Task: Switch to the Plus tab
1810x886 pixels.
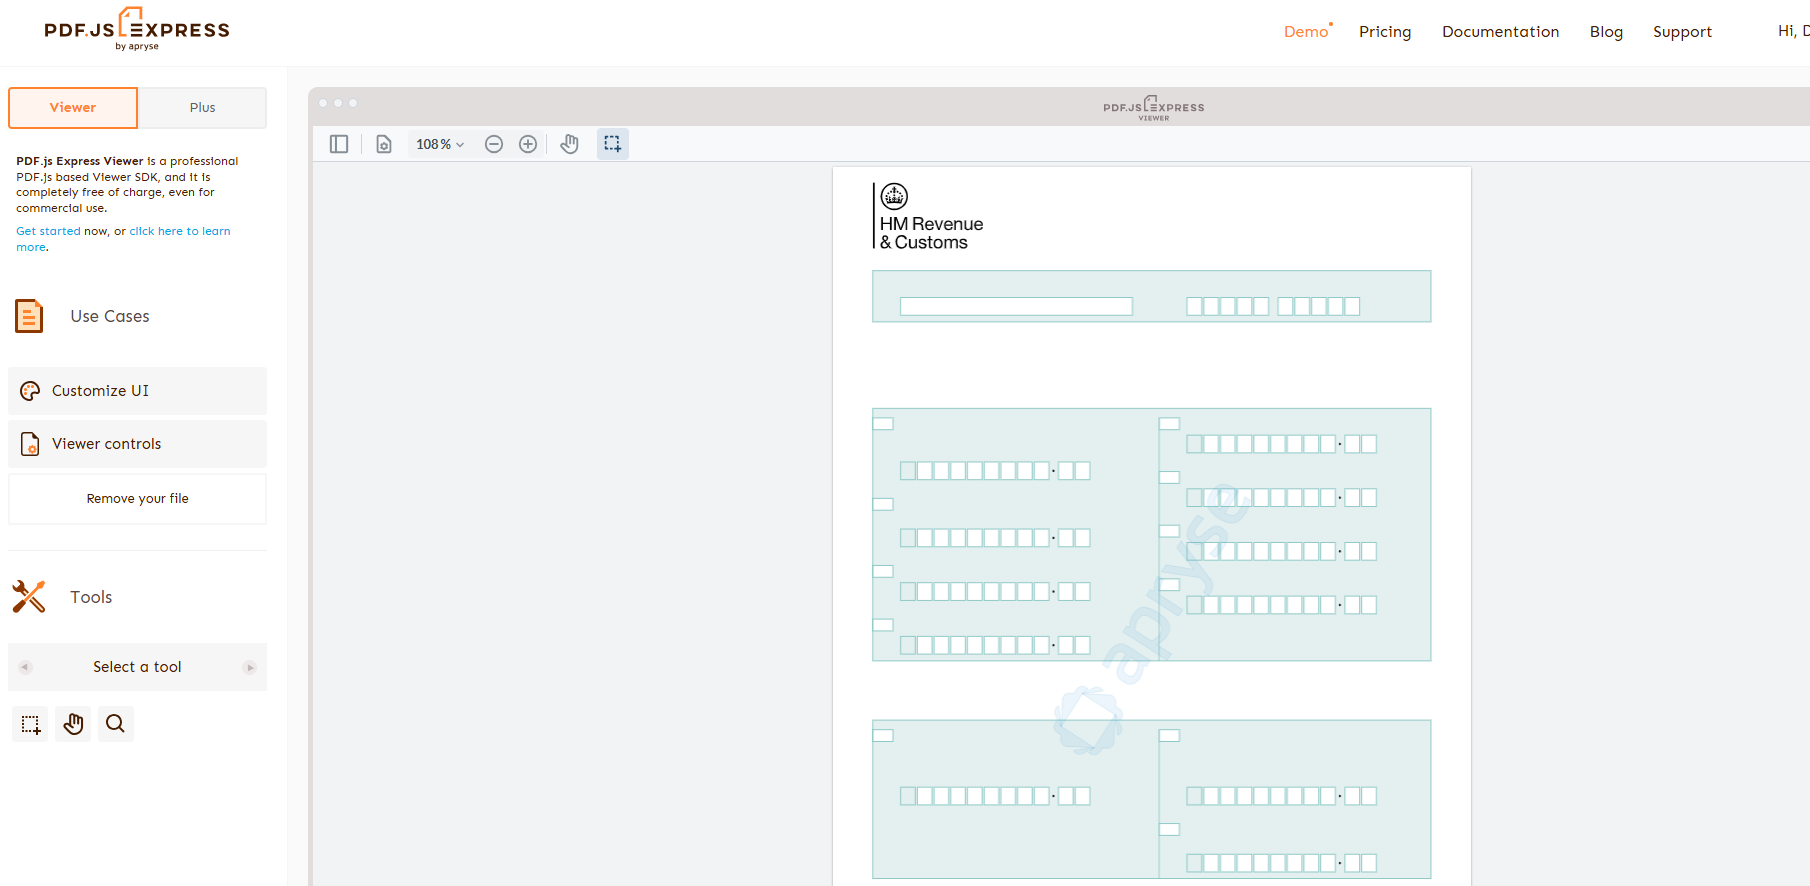Action: [202, 108]
